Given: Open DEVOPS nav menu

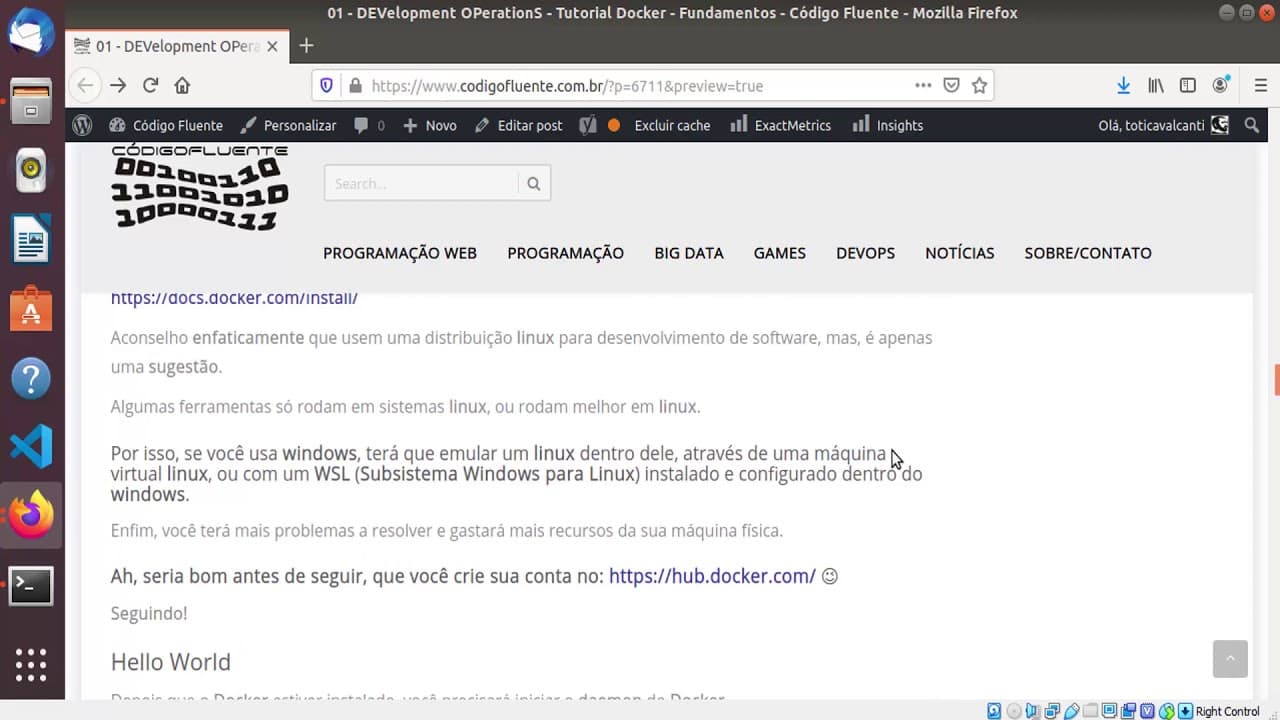Looking at the screenshot, I should coord(865,253).
